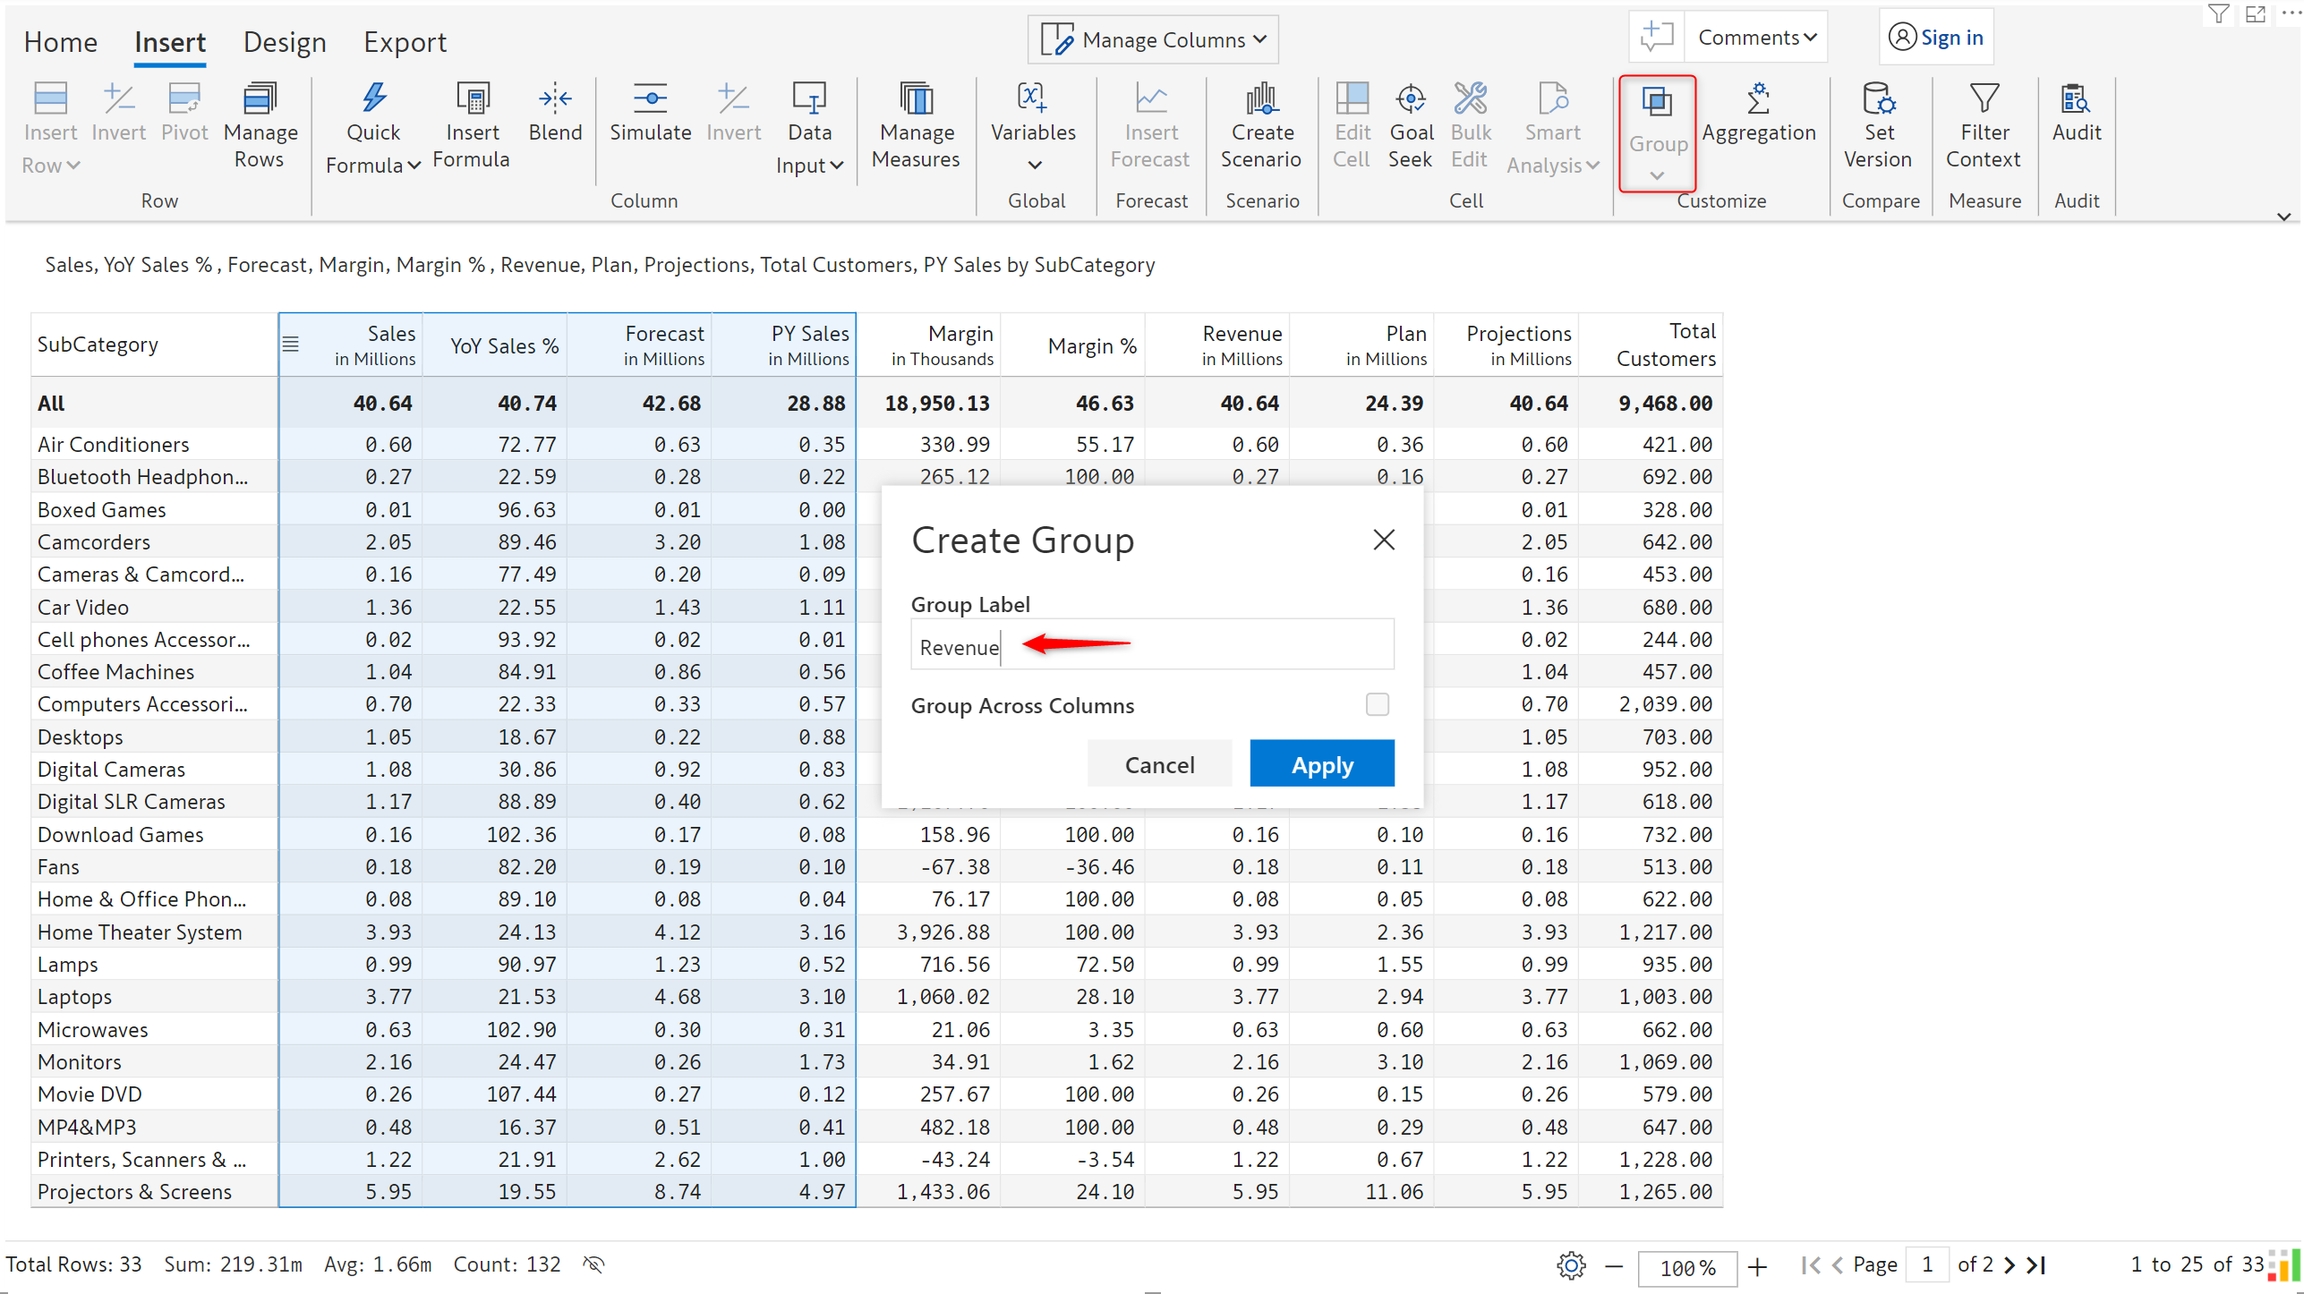2304x1294 pixels.
Task: Enable Group Across Columns checkbox
Action: [1377, 704]
